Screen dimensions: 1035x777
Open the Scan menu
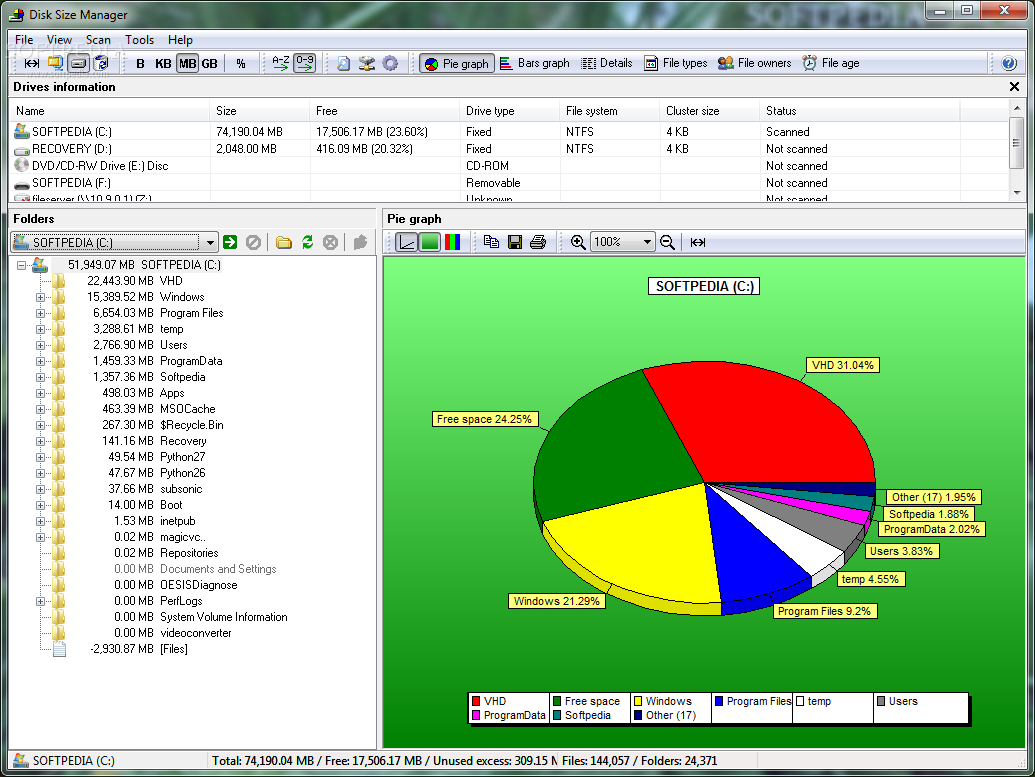pos(98,40)
